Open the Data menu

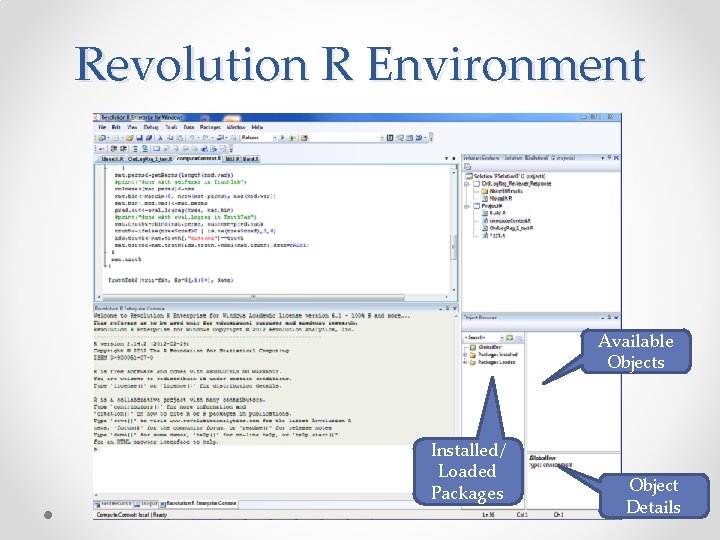[189, 127]
